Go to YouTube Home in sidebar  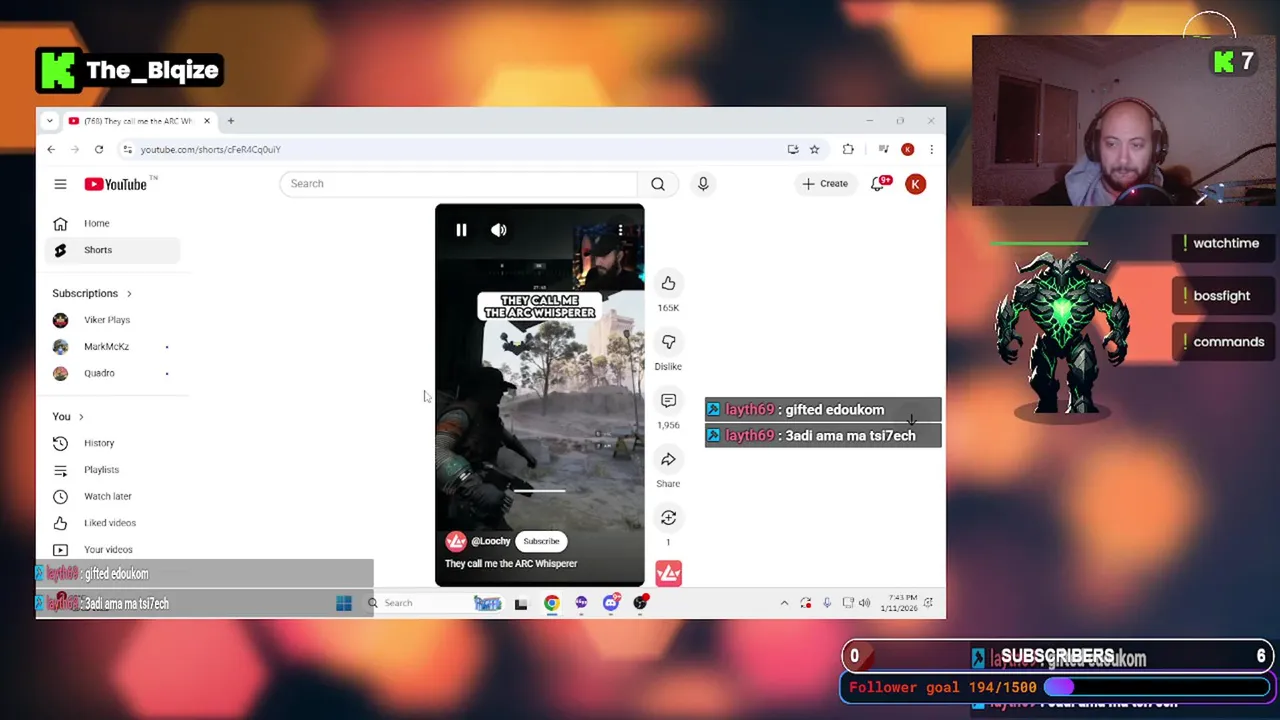[x=112, y=223]
